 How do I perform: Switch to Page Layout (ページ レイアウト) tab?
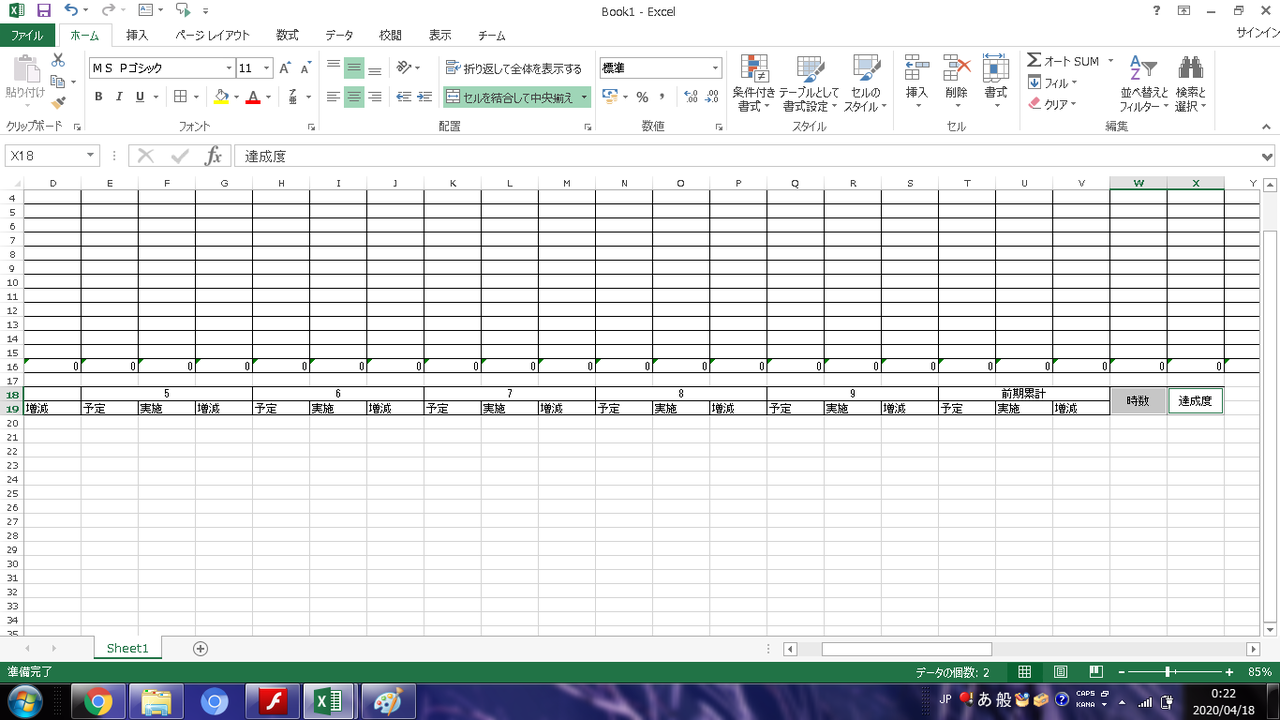[x=212, y=35]
